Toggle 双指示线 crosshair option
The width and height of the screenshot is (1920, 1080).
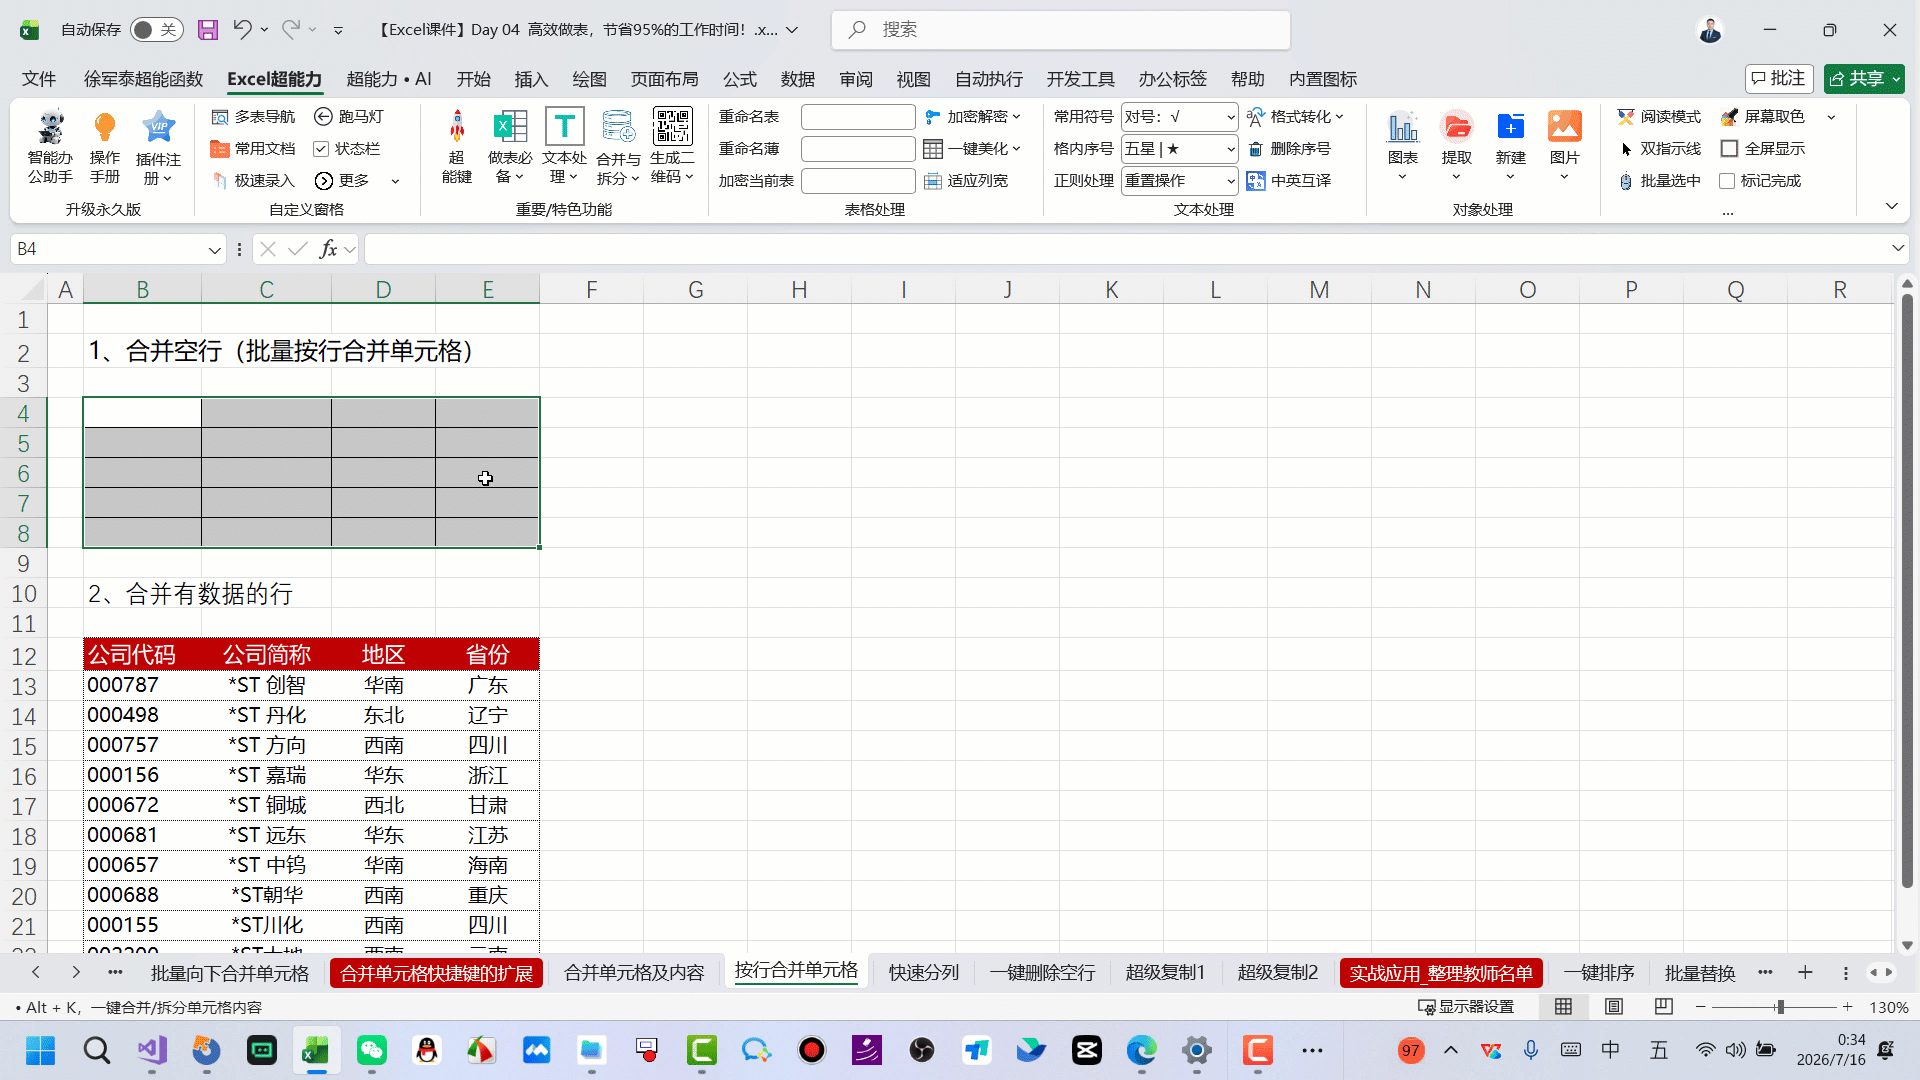coord(1659,149)
